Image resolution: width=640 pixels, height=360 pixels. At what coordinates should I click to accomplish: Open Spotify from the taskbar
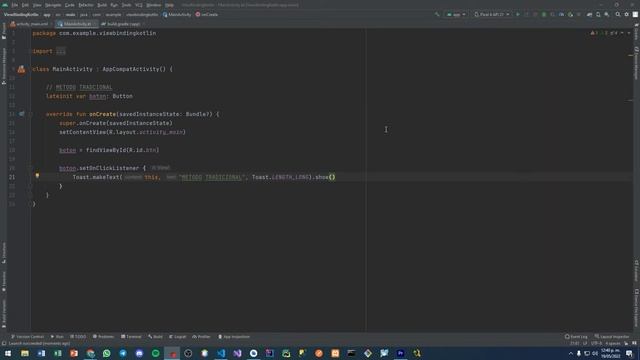coord(156,353)
